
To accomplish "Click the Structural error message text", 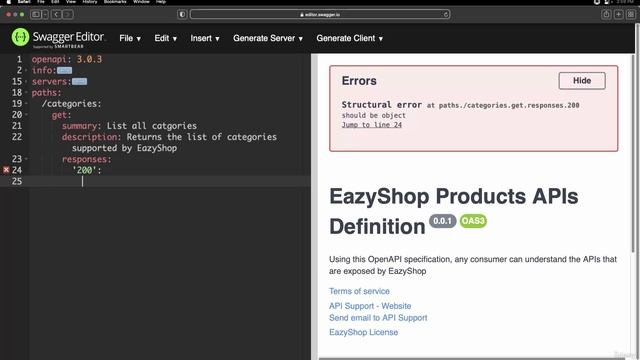I will 460,110.
